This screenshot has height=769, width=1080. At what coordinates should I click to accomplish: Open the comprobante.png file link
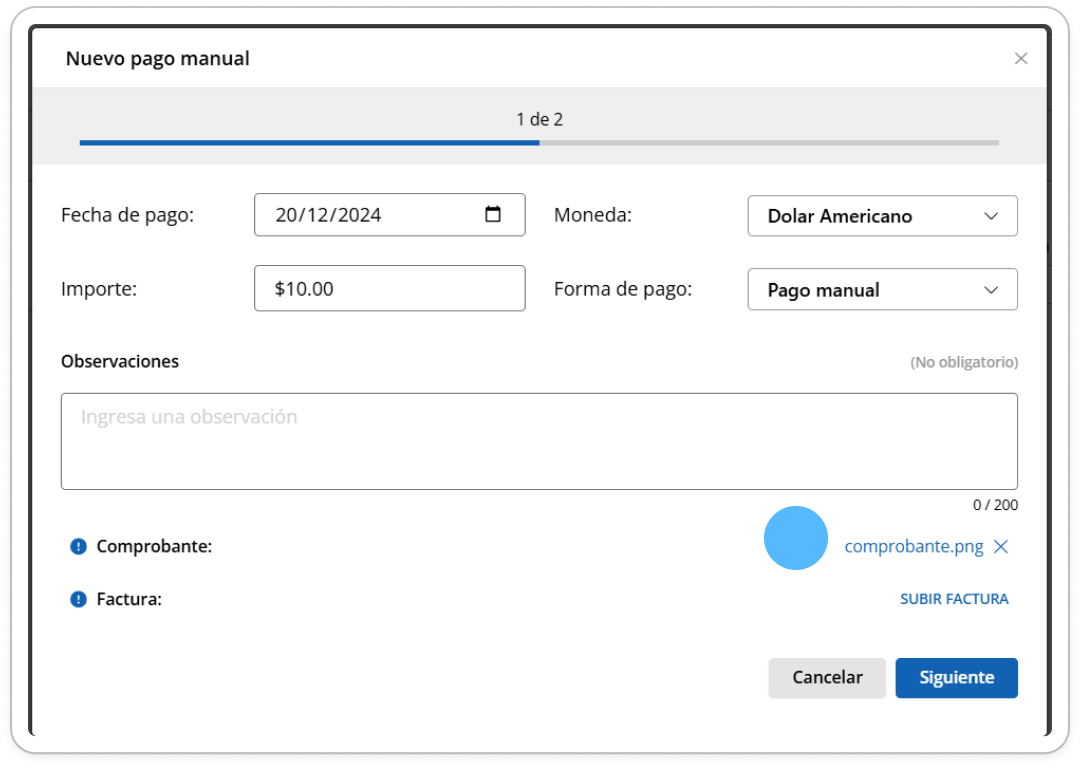coord(913,546)
